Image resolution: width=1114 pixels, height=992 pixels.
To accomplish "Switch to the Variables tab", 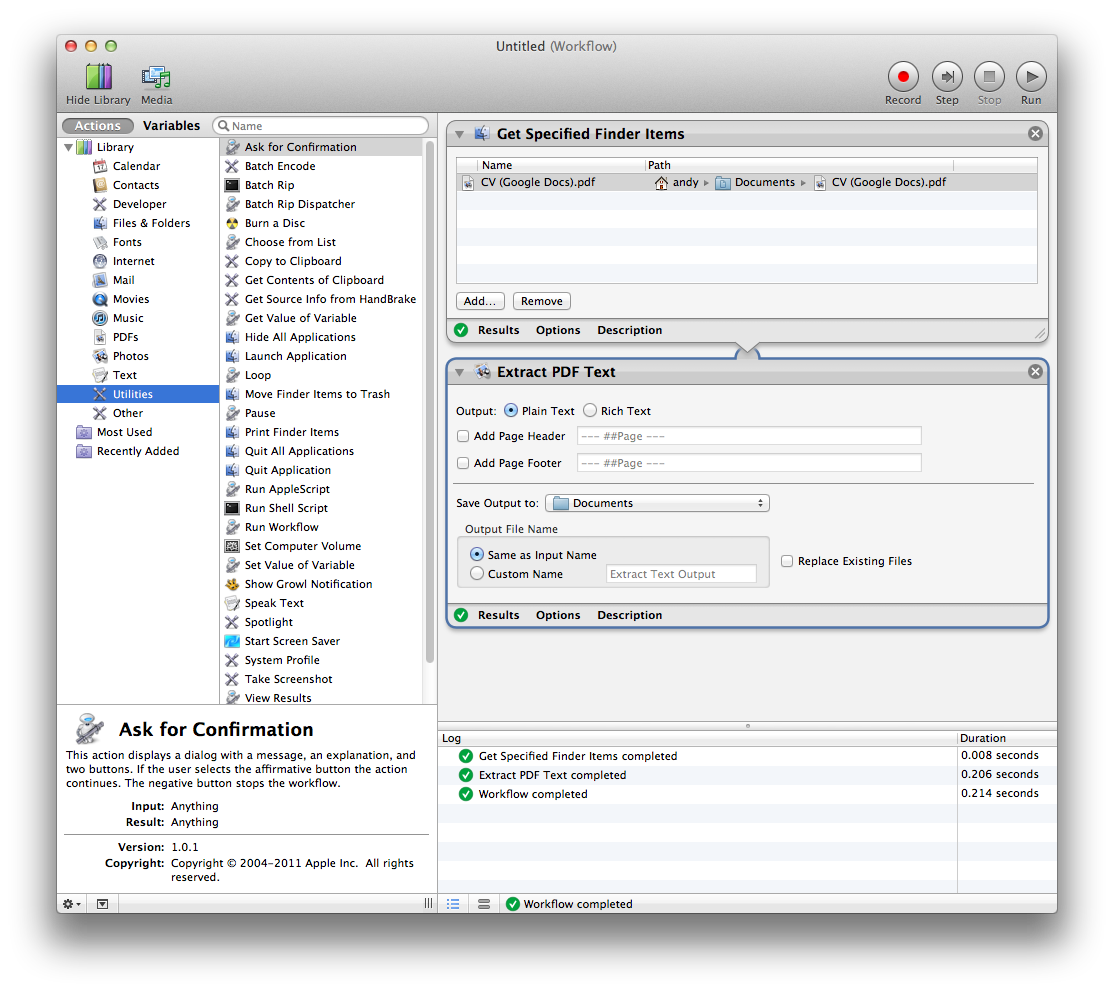I will coord(171,126).
